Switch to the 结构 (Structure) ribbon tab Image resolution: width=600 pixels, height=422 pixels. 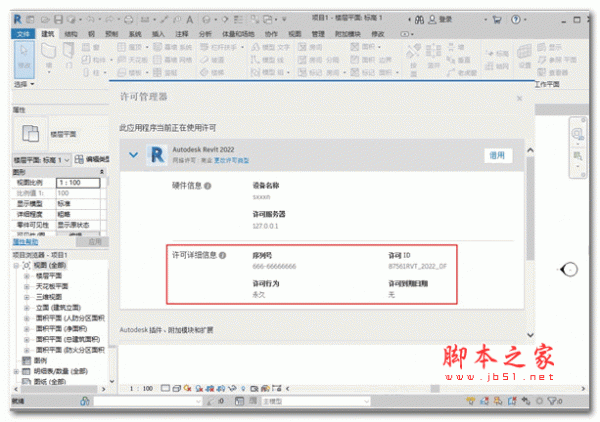pyautogui.click(x=70, y=34)
